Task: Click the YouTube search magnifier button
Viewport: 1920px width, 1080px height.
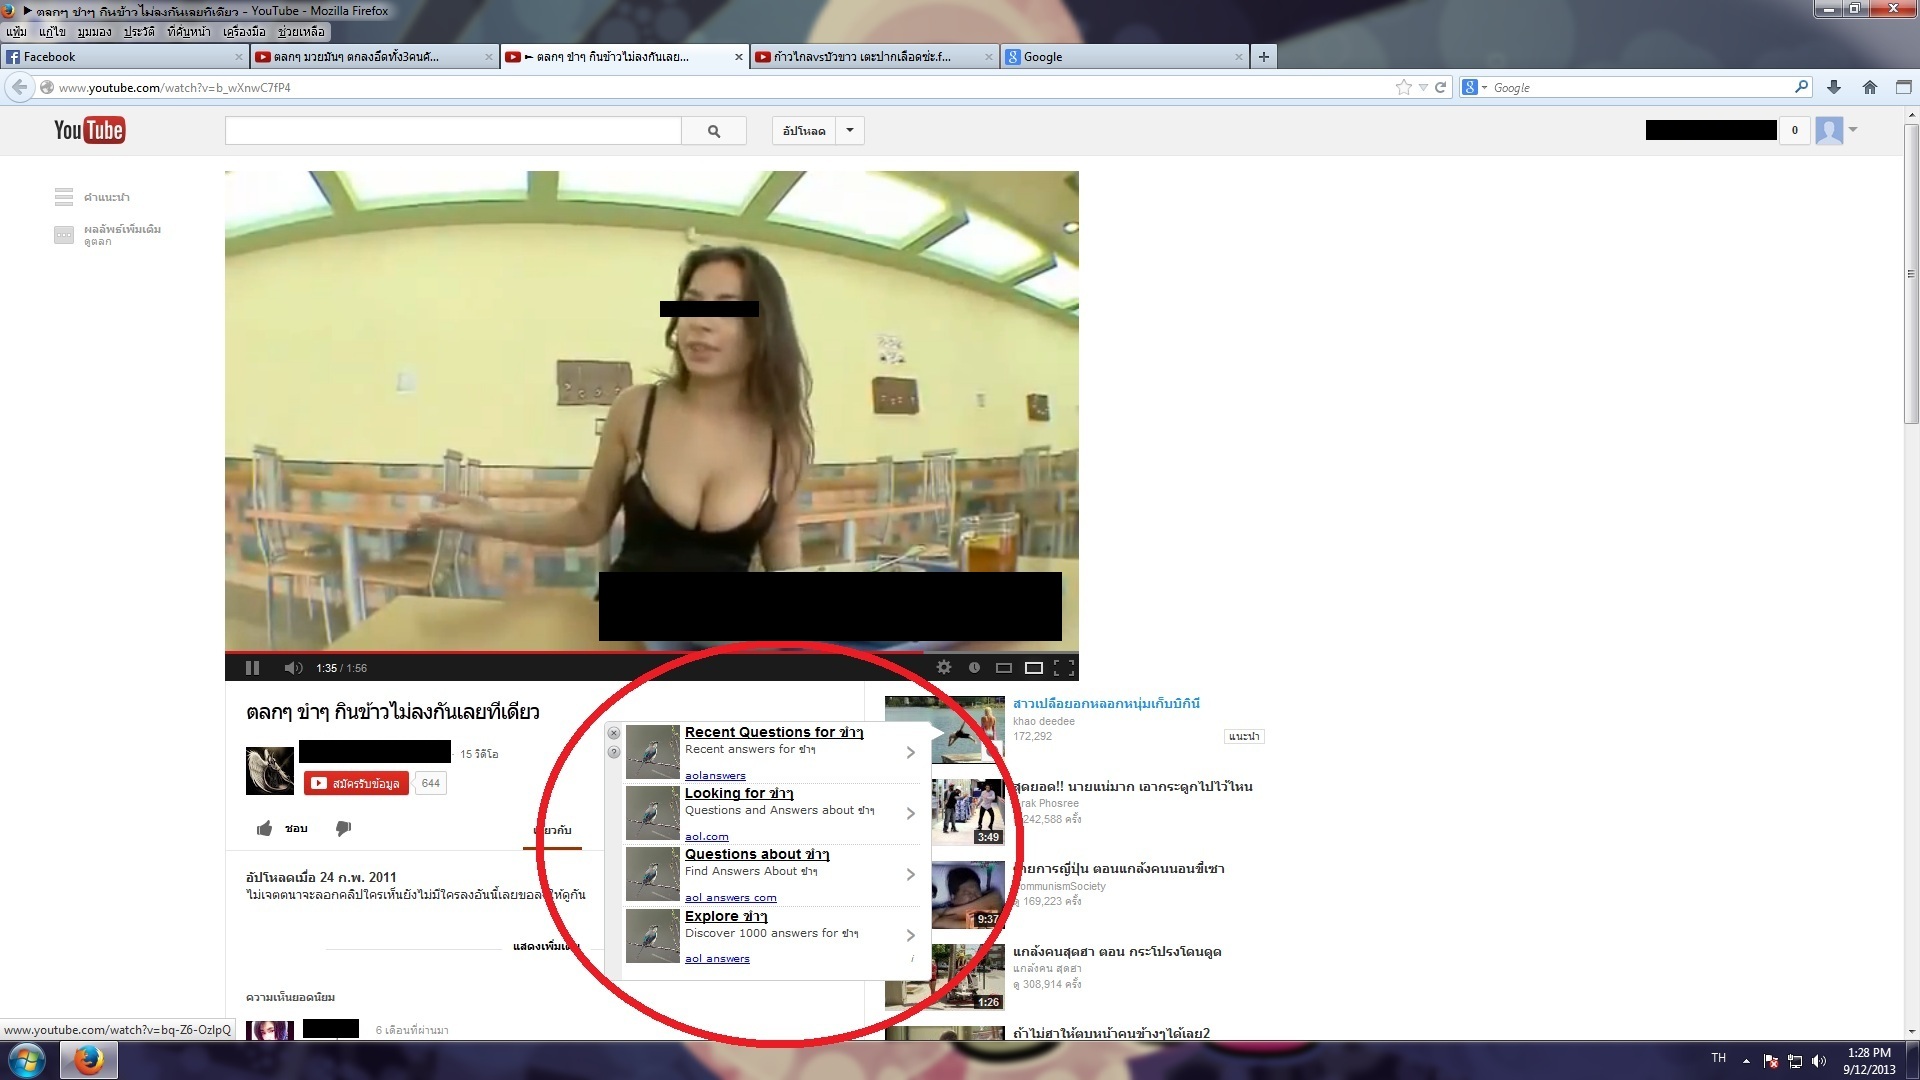Action: point(714,131)
